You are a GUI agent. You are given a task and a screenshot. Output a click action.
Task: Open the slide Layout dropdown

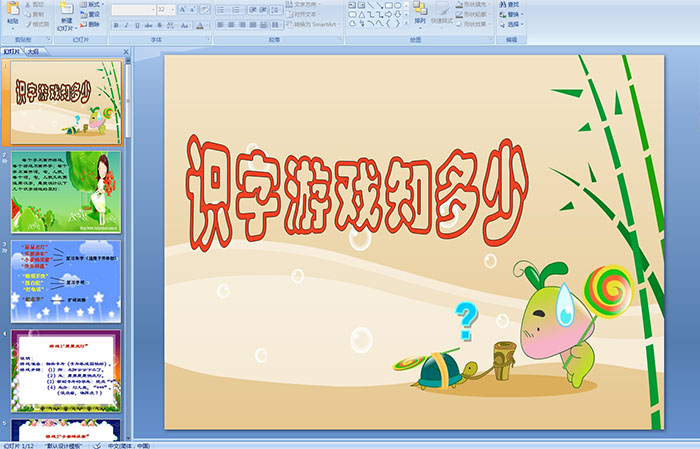coord(92,4)
